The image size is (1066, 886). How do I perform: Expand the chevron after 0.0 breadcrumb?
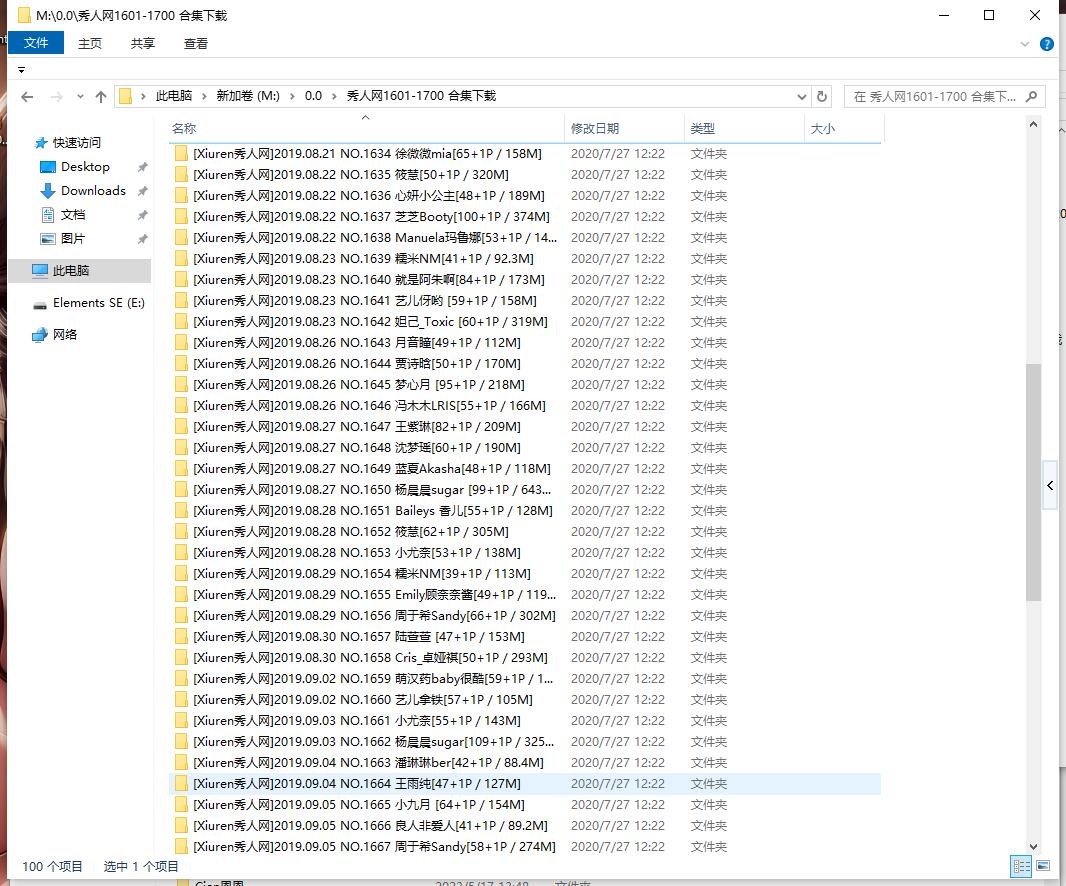(334, 97)
